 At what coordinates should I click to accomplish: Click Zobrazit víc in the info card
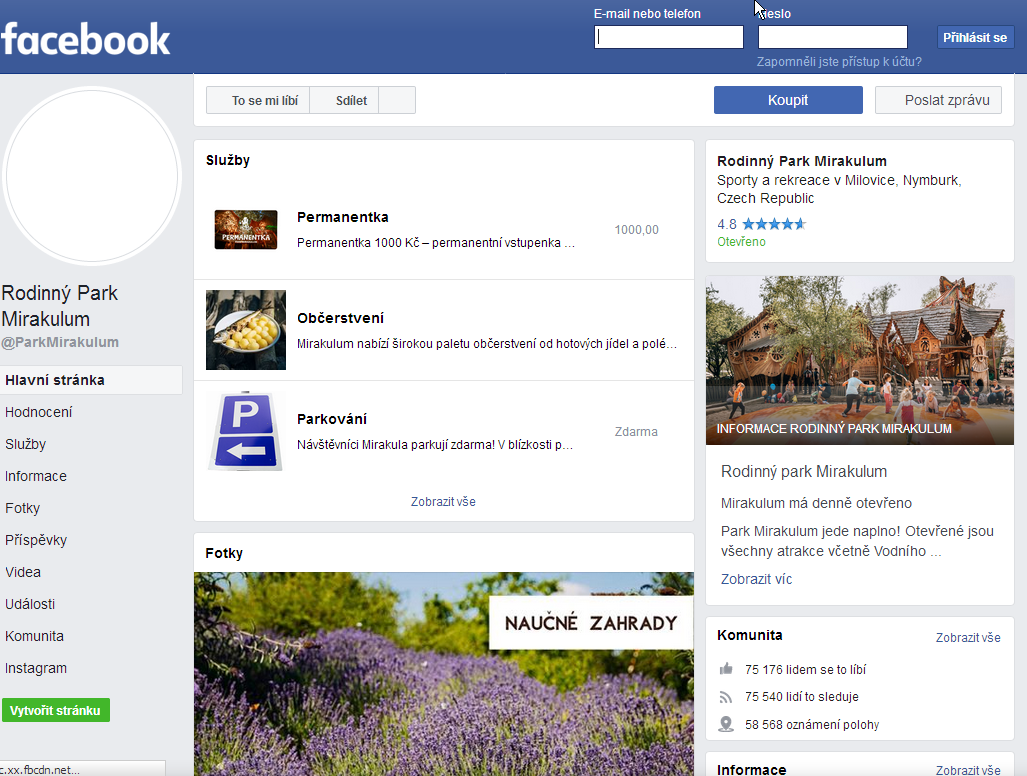756,579
